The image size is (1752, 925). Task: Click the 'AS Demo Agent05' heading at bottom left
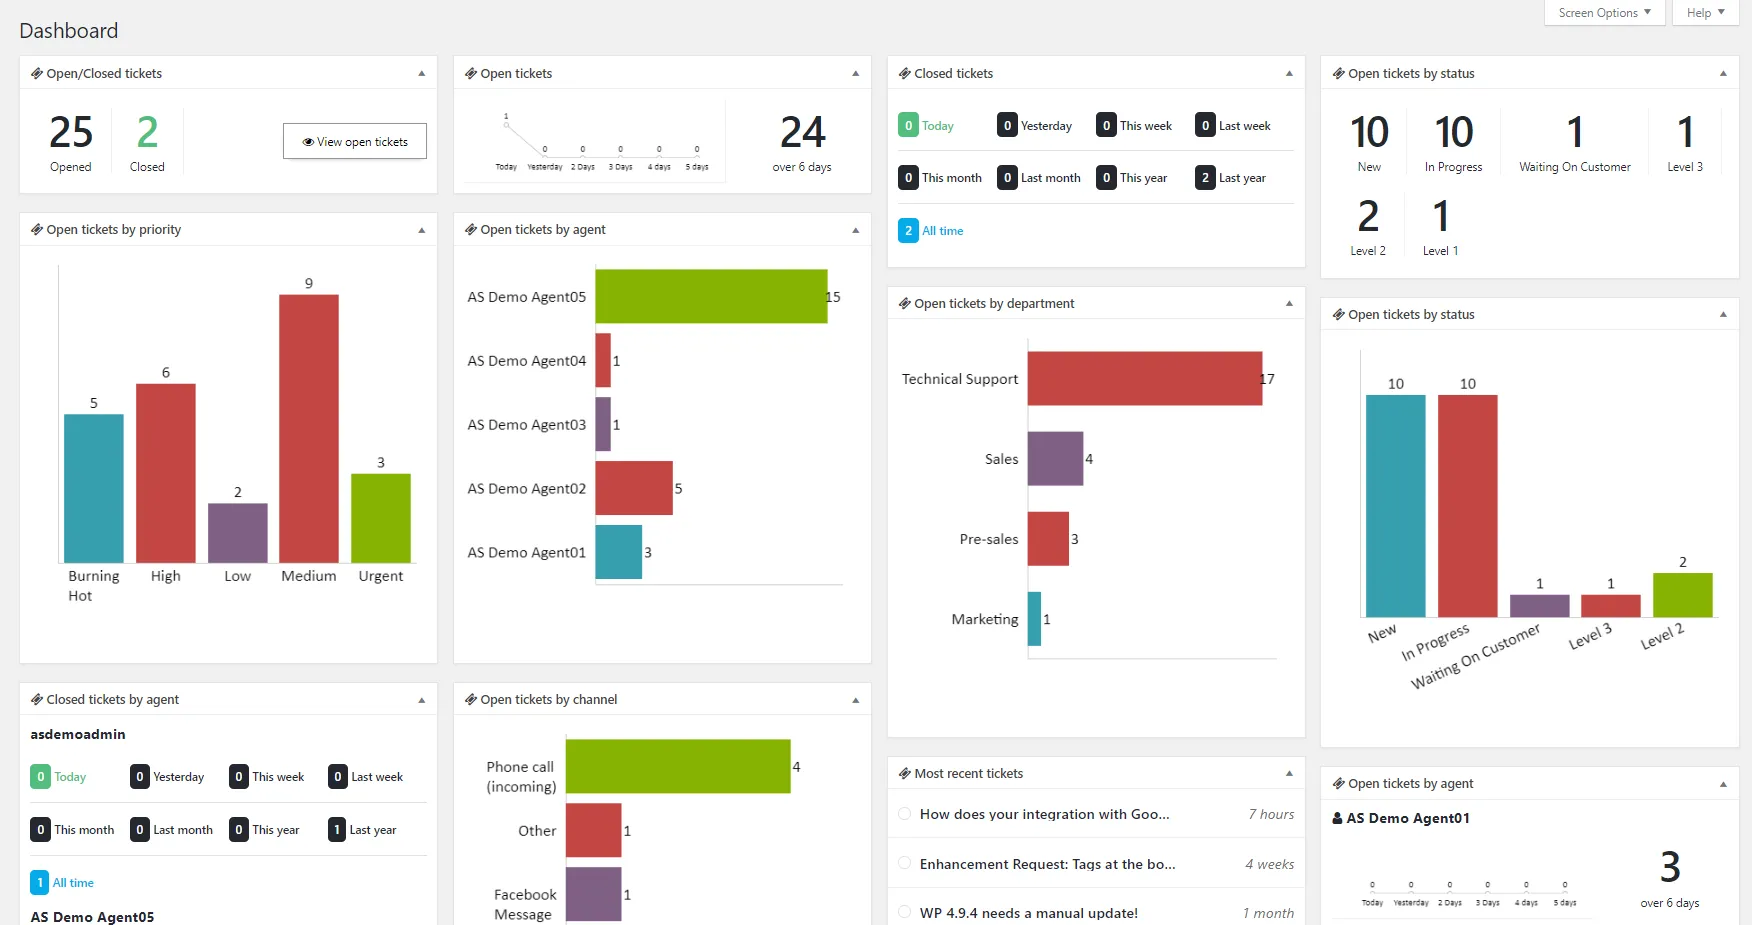tap(92, 917)
